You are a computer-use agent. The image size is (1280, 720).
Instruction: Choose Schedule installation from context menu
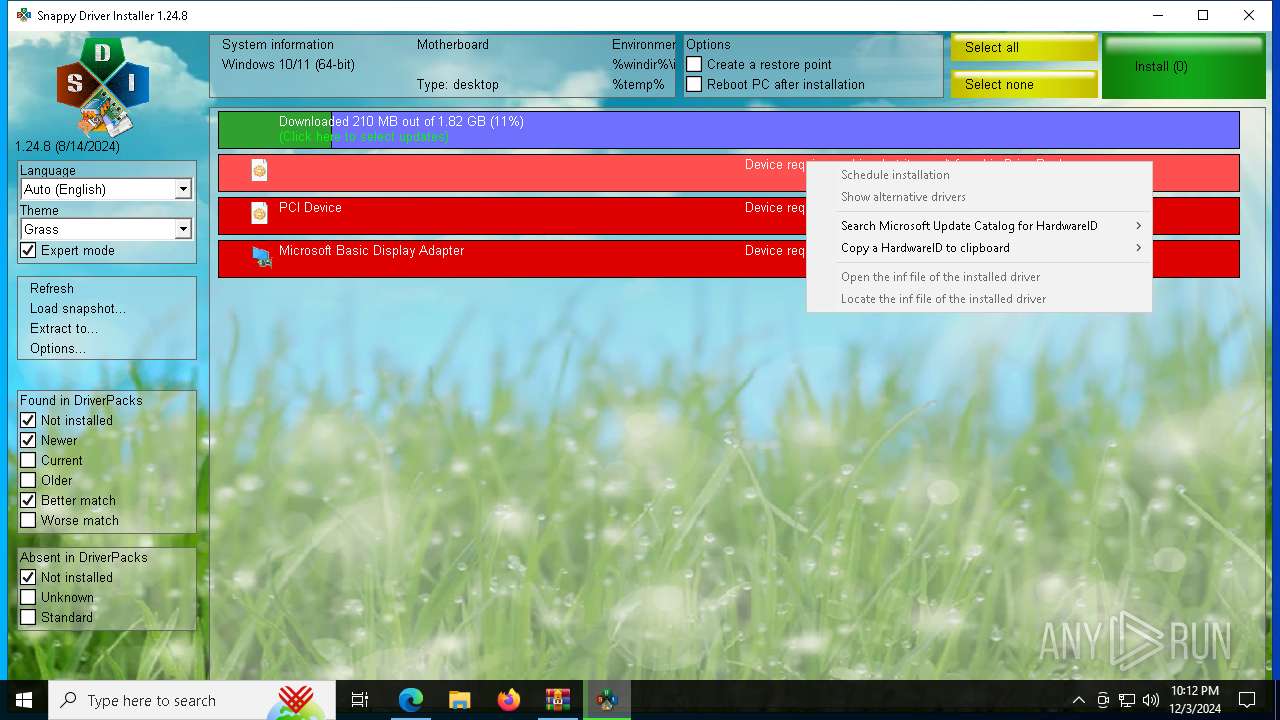tap(979, 175)
